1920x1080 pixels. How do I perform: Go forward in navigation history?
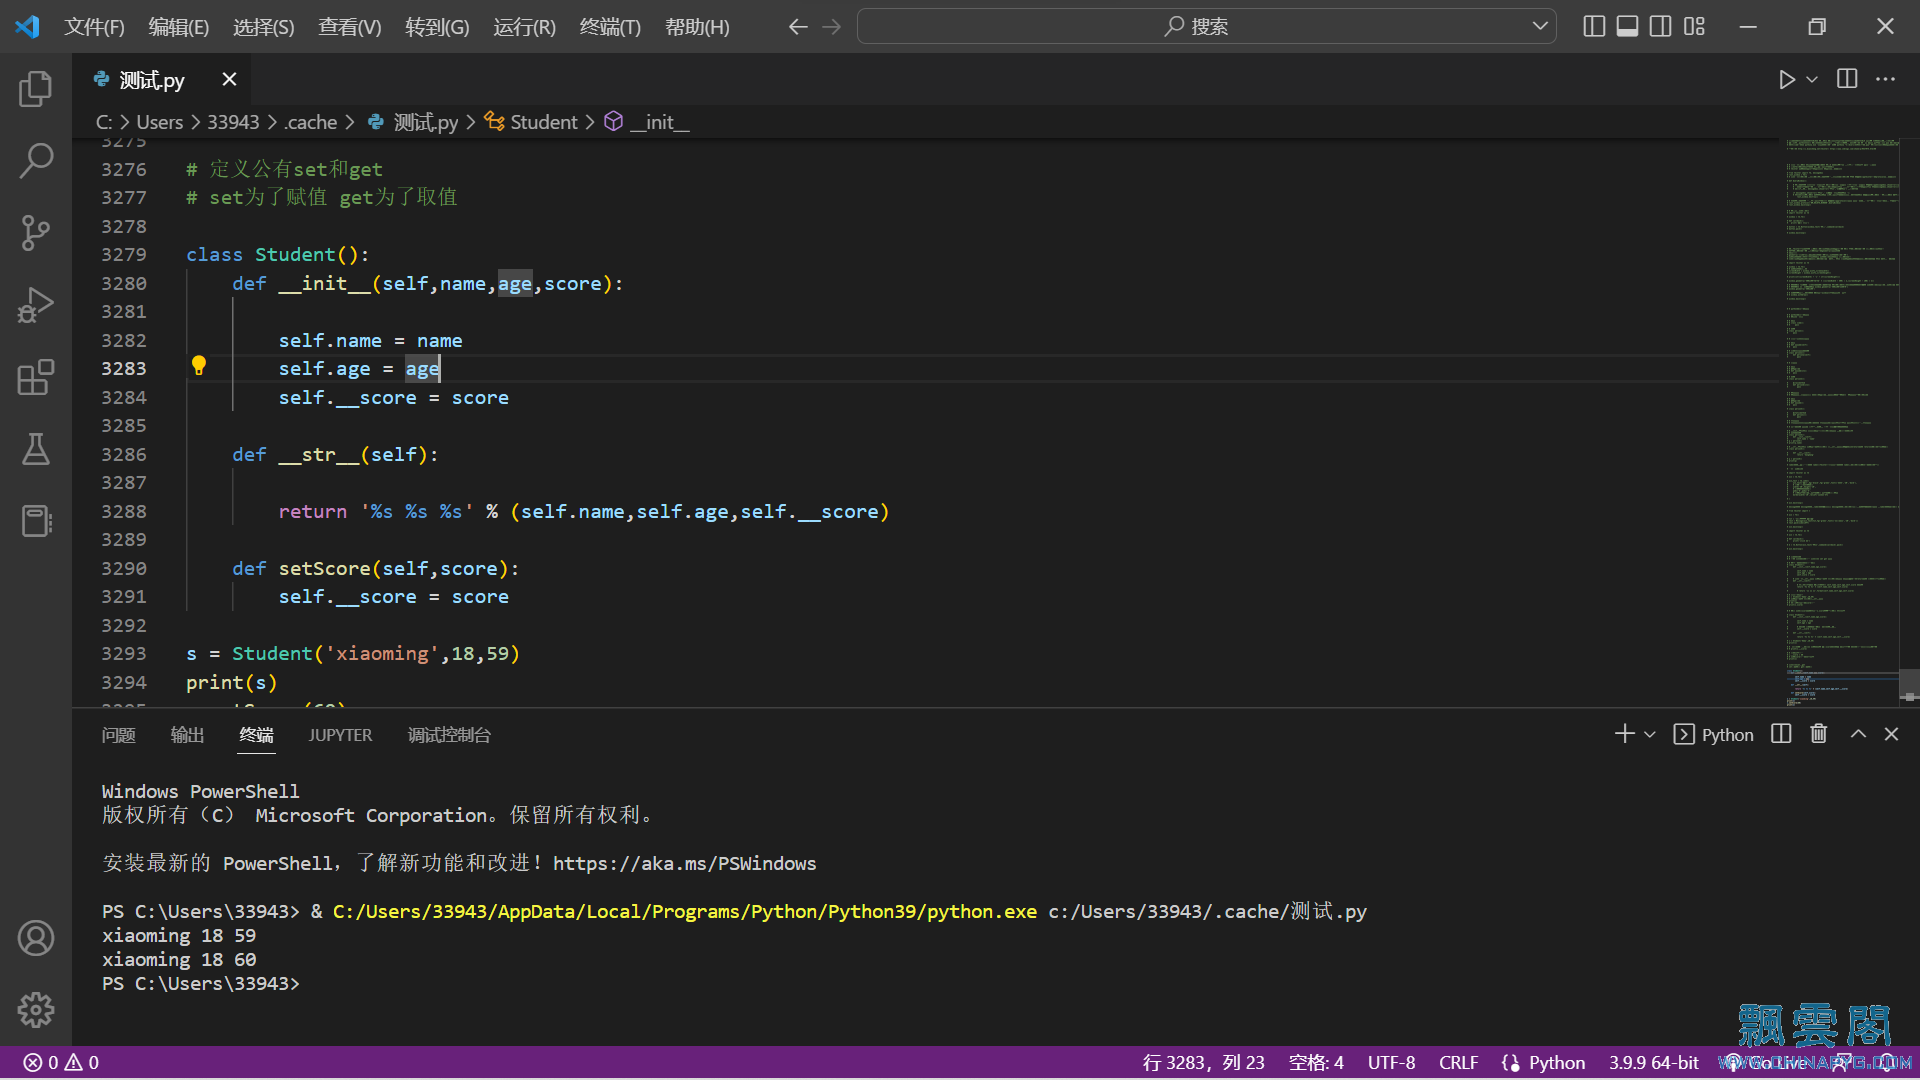(831, 27)
